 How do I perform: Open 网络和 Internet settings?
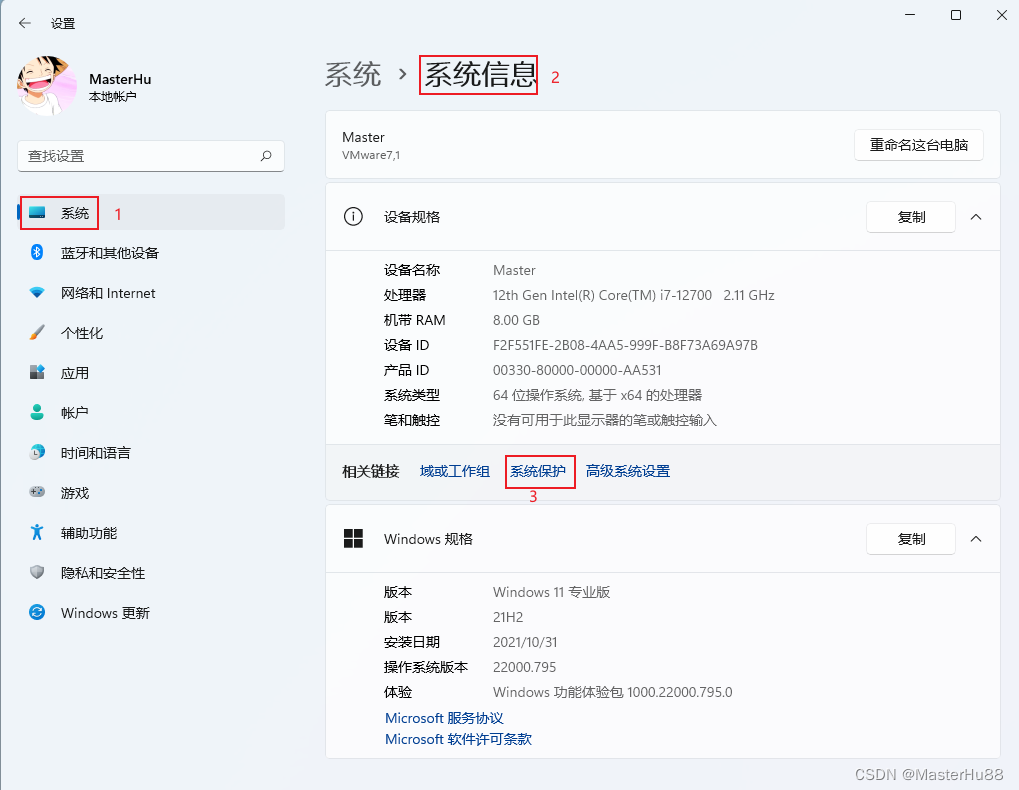(151, 293)
